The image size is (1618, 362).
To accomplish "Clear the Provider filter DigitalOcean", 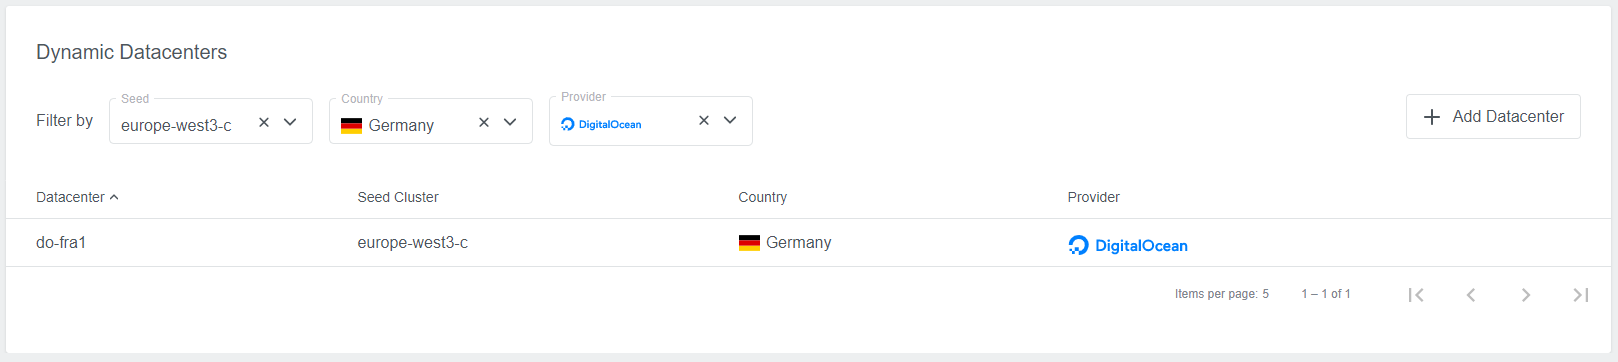I will click(x=704, y=120).
